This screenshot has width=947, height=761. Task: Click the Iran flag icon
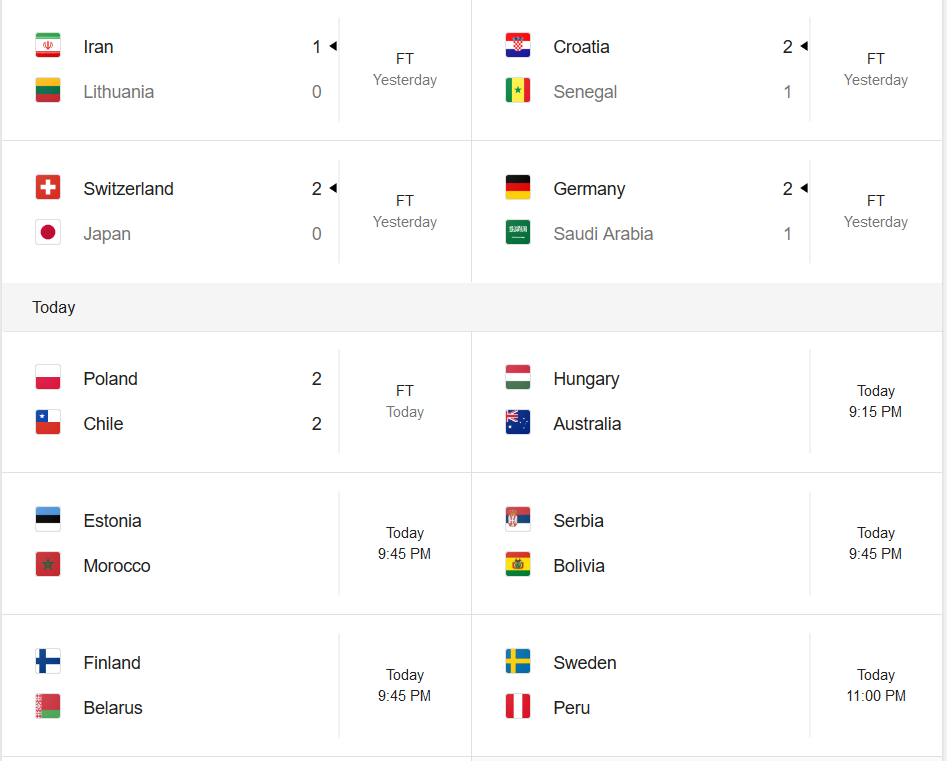pos(48,45)
